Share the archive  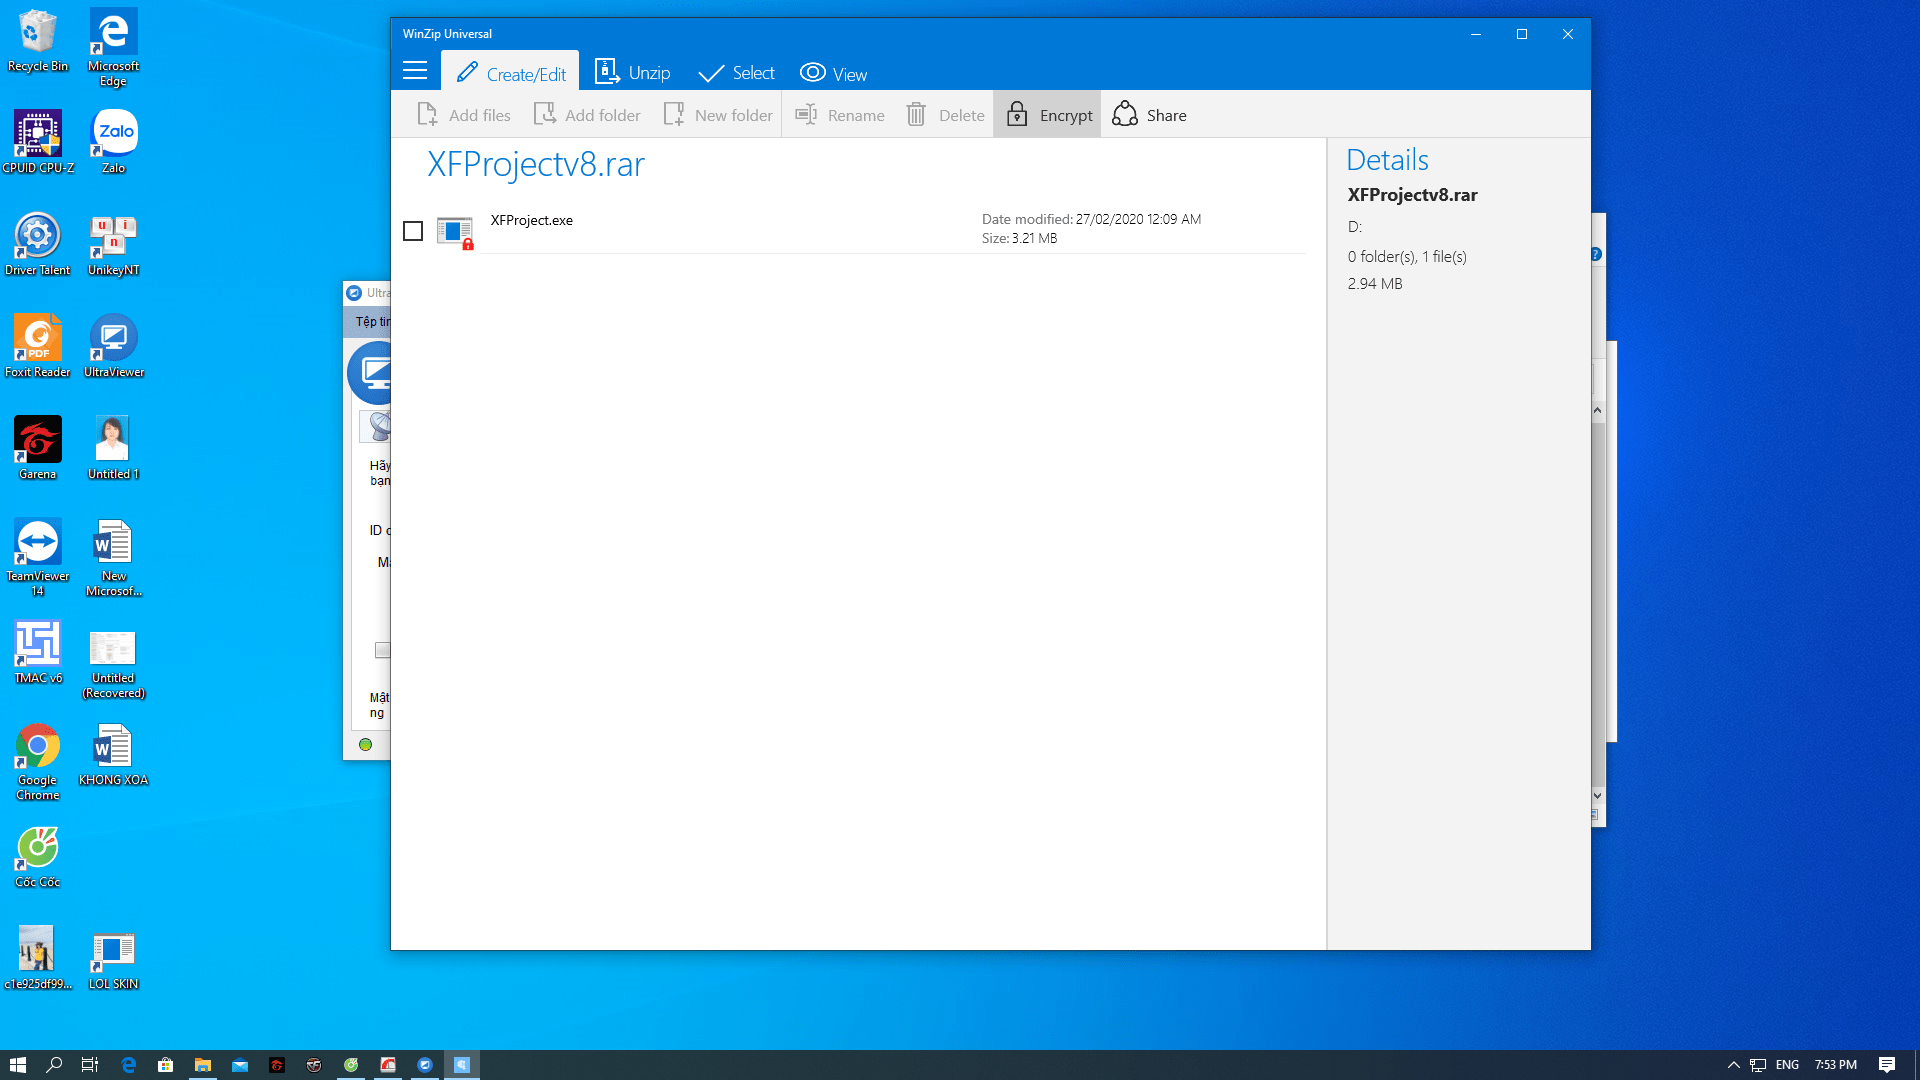coord(1149,115)
